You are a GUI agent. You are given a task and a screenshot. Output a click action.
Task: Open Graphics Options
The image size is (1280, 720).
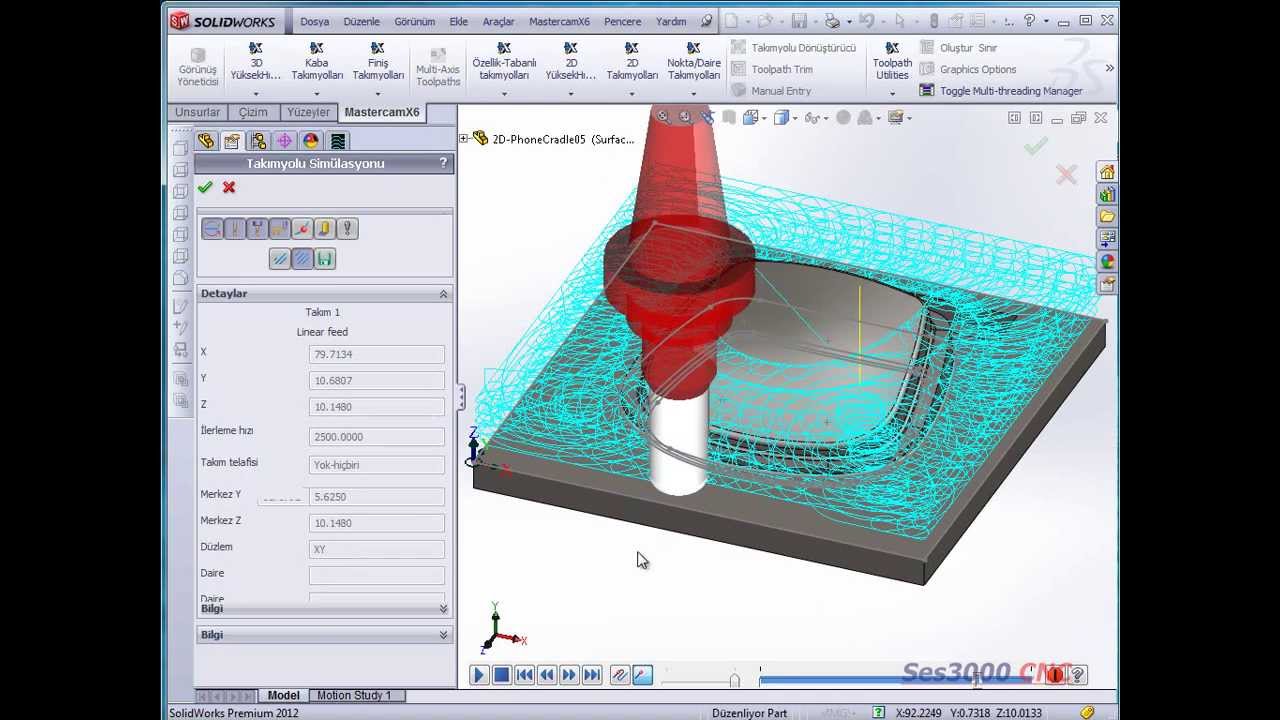click(967, 69)
